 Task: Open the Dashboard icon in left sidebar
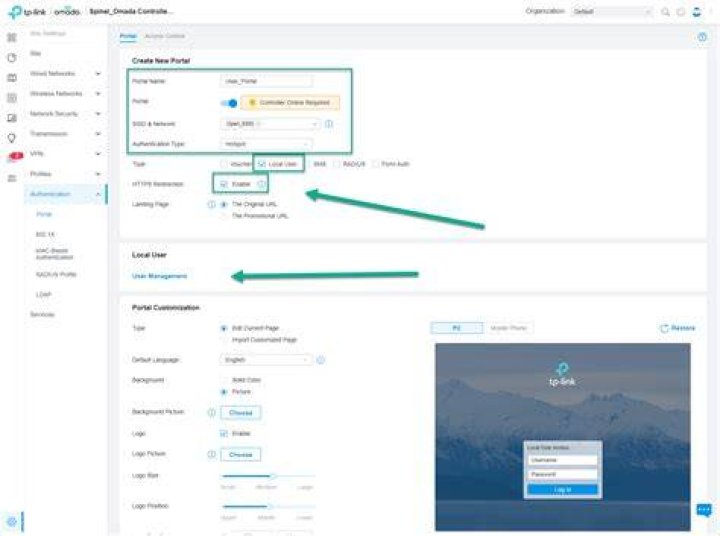12,37
